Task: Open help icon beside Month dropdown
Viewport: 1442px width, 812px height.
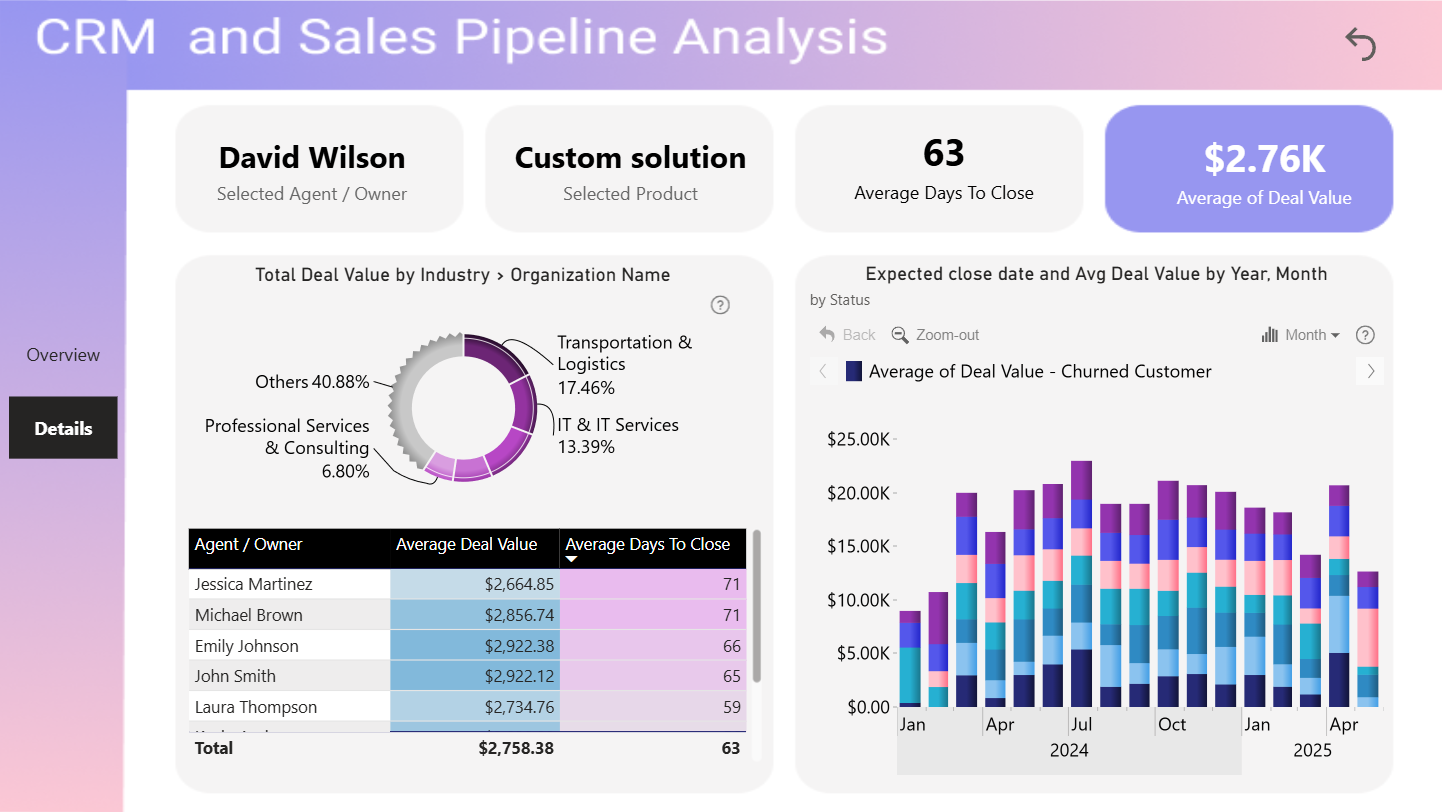Action: pyautogui.click(x=1365, y=335)
